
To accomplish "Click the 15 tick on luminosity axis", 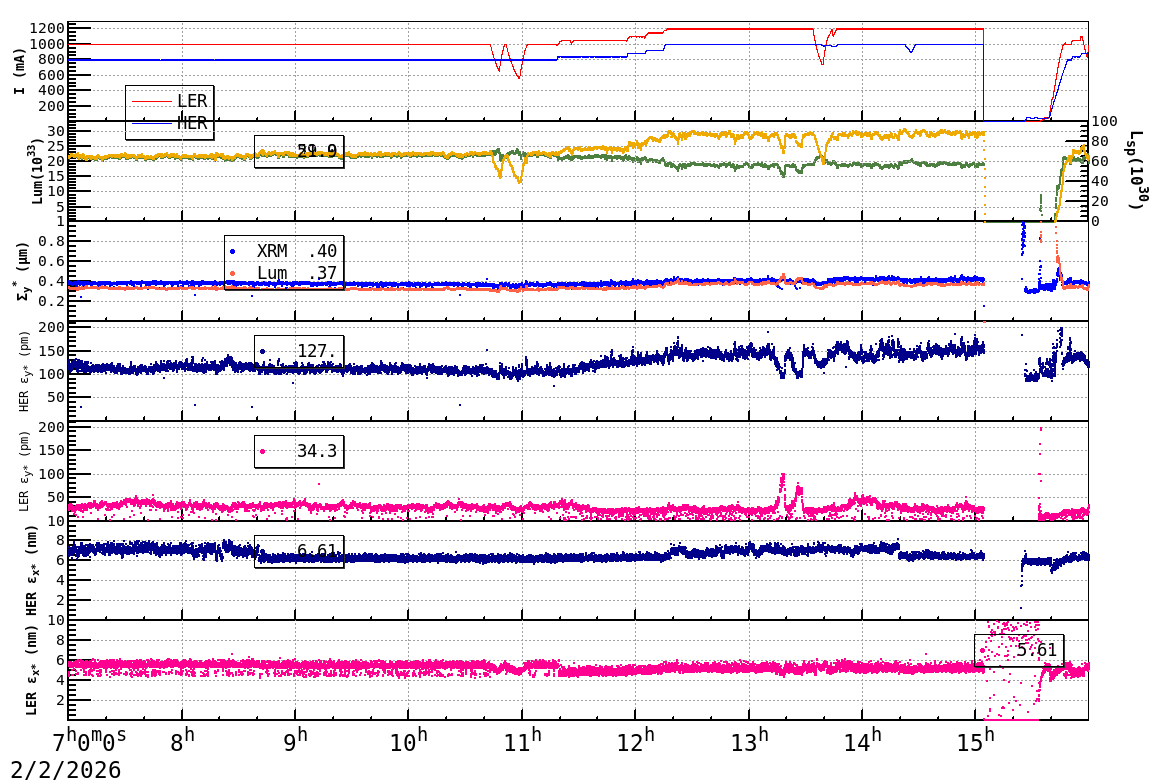I will click(x=57, y=176).
